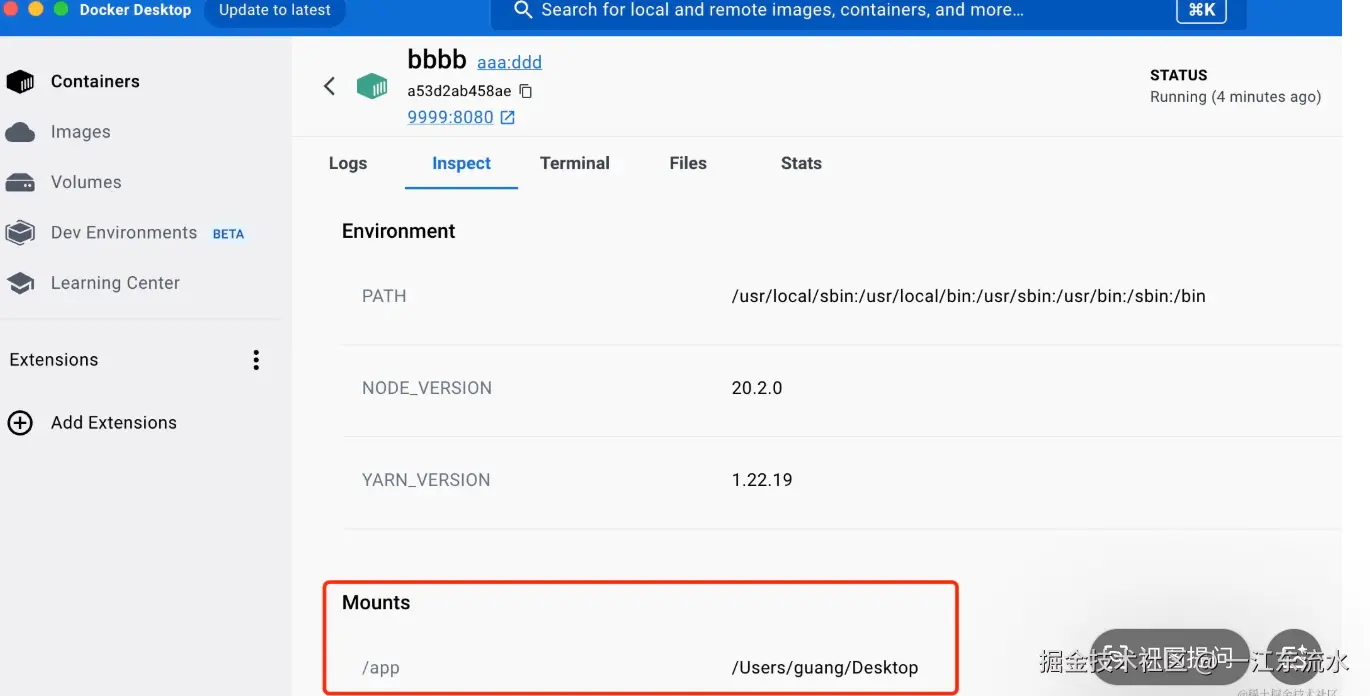1370x696 pixels.
Task: Click the Containers sidebar icon
Action: tap(20, 82)
